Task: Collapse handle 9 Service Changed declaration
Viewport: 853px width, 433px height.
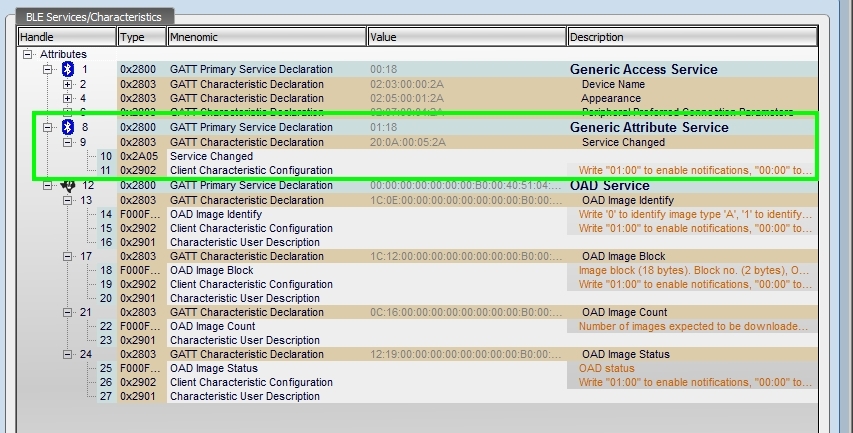Action: [67, 142]
